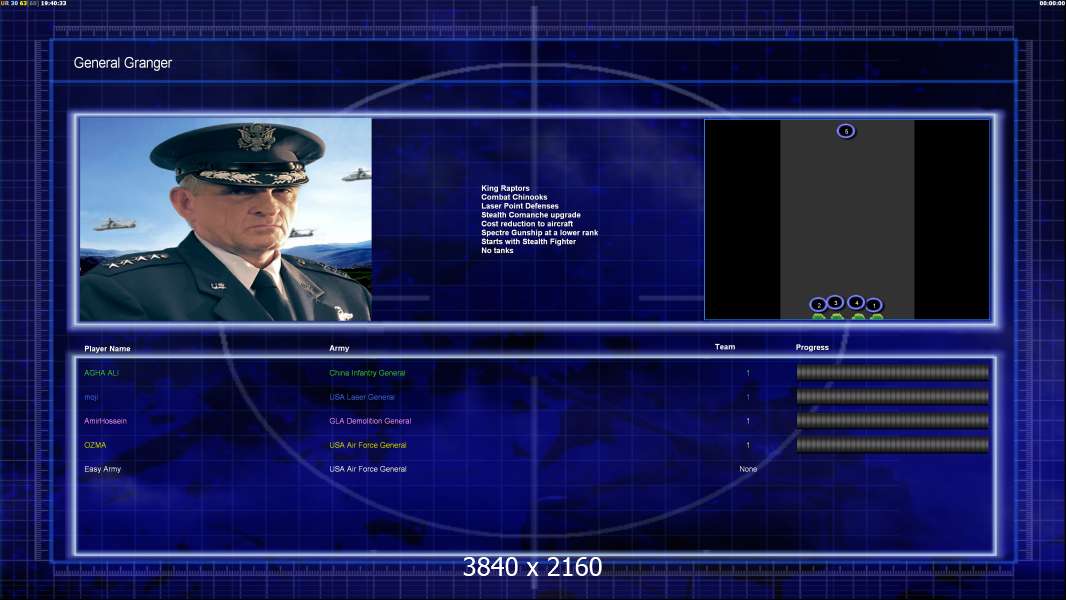Click 'China Infantry General' army entry
Screen dimensions: 1066x600
[x=367, y=373]
